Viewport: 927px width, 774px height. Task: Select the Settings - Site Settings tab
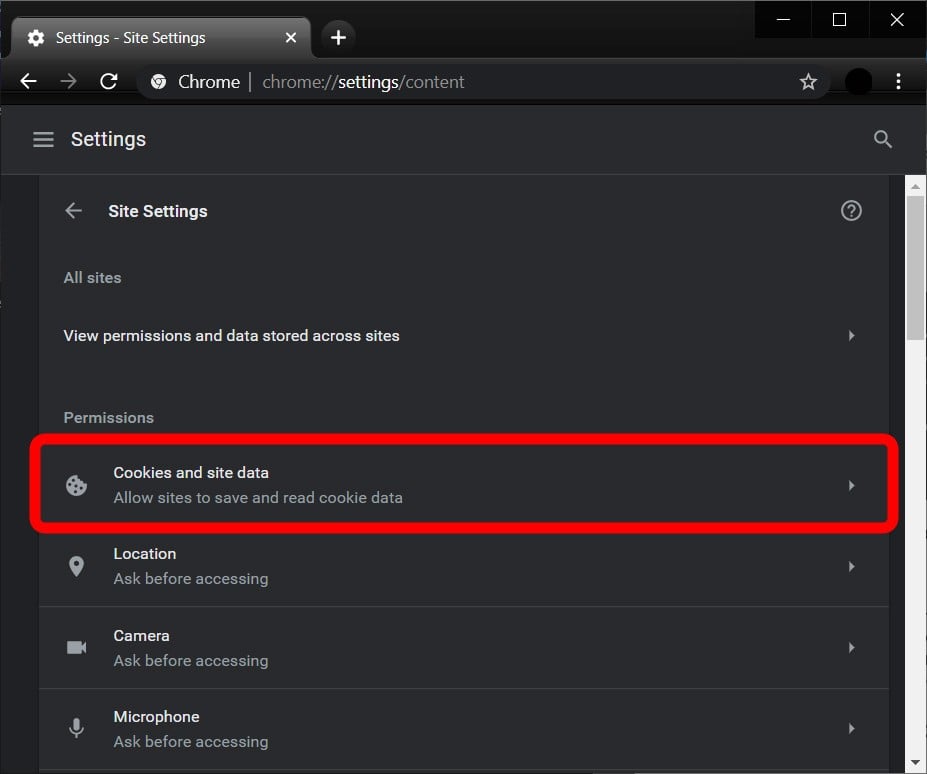pyautogui.click(x=150, y=38)
